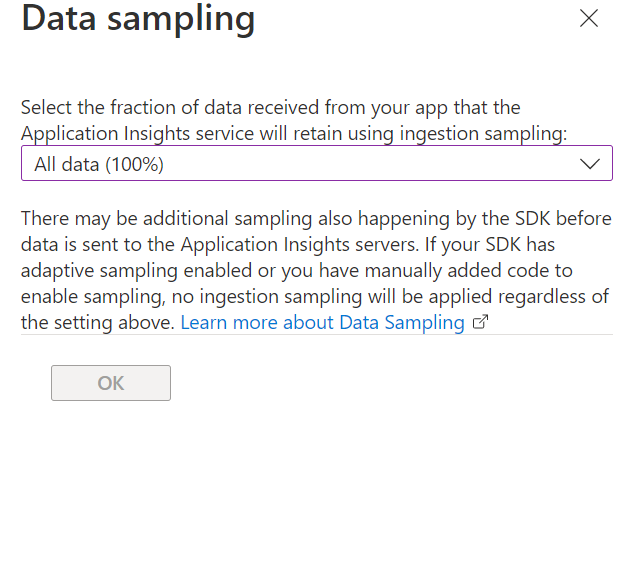This screenshot has width=643, height=573.
Task: Click the "the setting above." text
Action: tap(98, 322)
